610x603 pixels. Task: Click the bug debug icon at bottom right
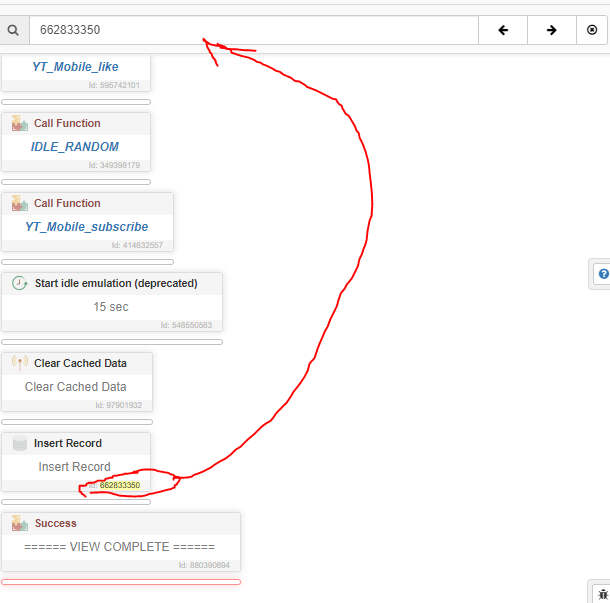603,593
